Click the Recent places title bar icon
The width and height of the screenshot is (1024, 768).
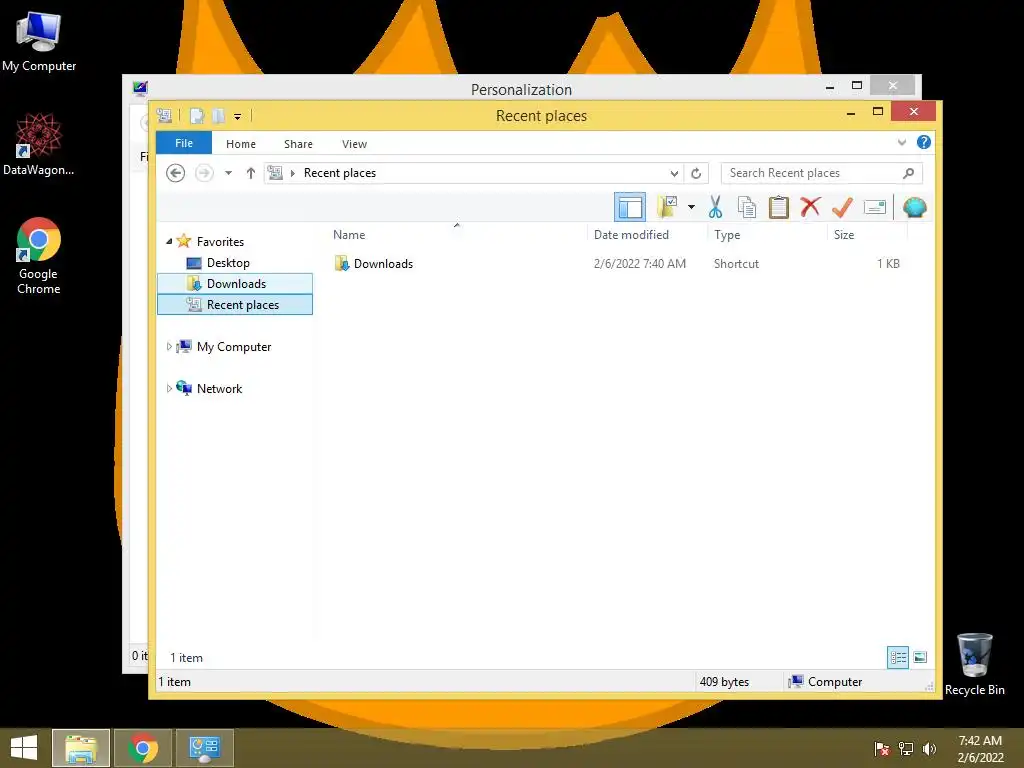164,116
